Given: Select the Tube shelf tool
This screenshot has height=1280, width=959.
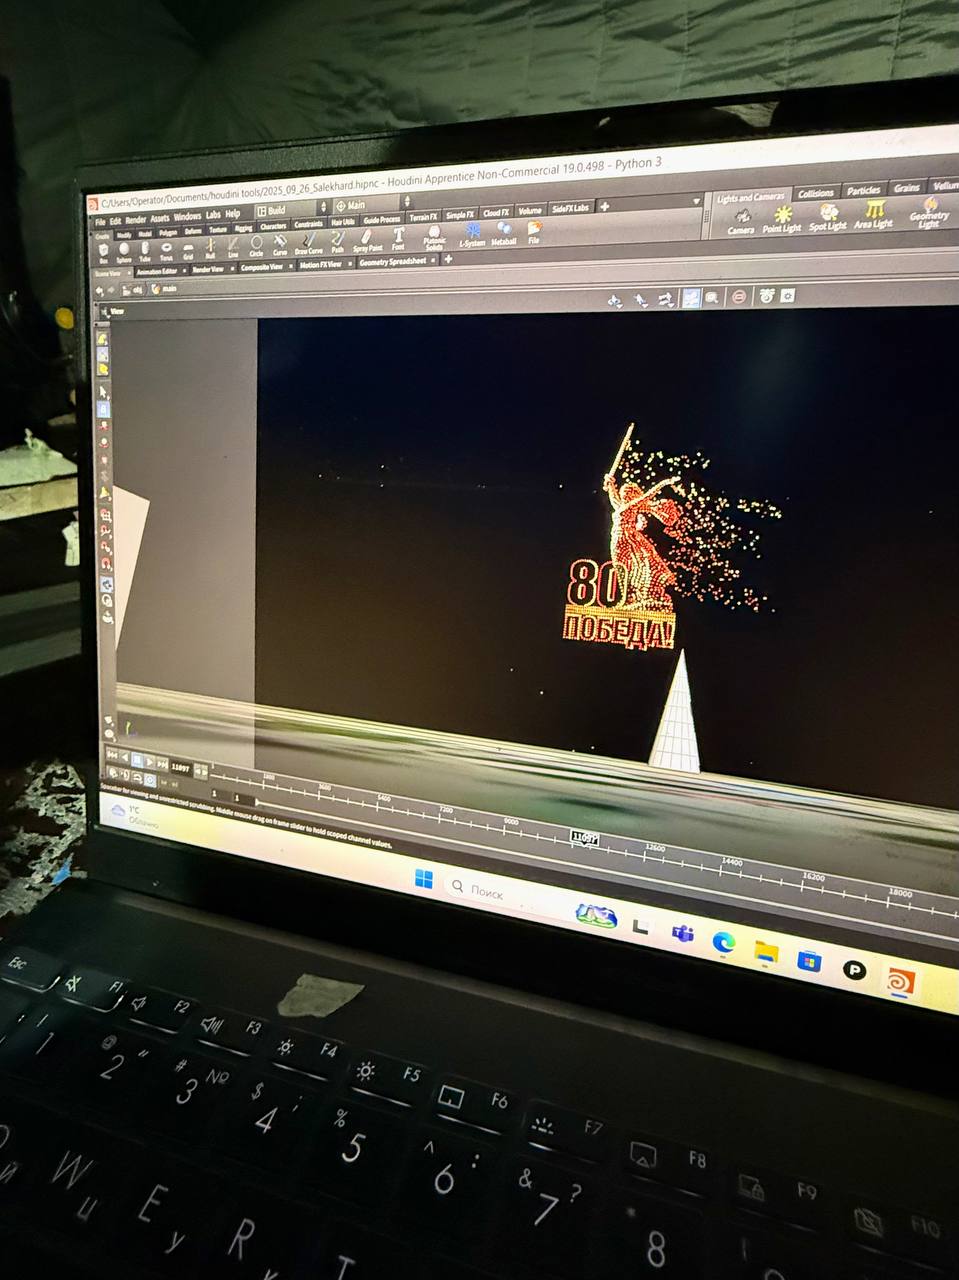Looking at the screenshot, I should [145, 253].
